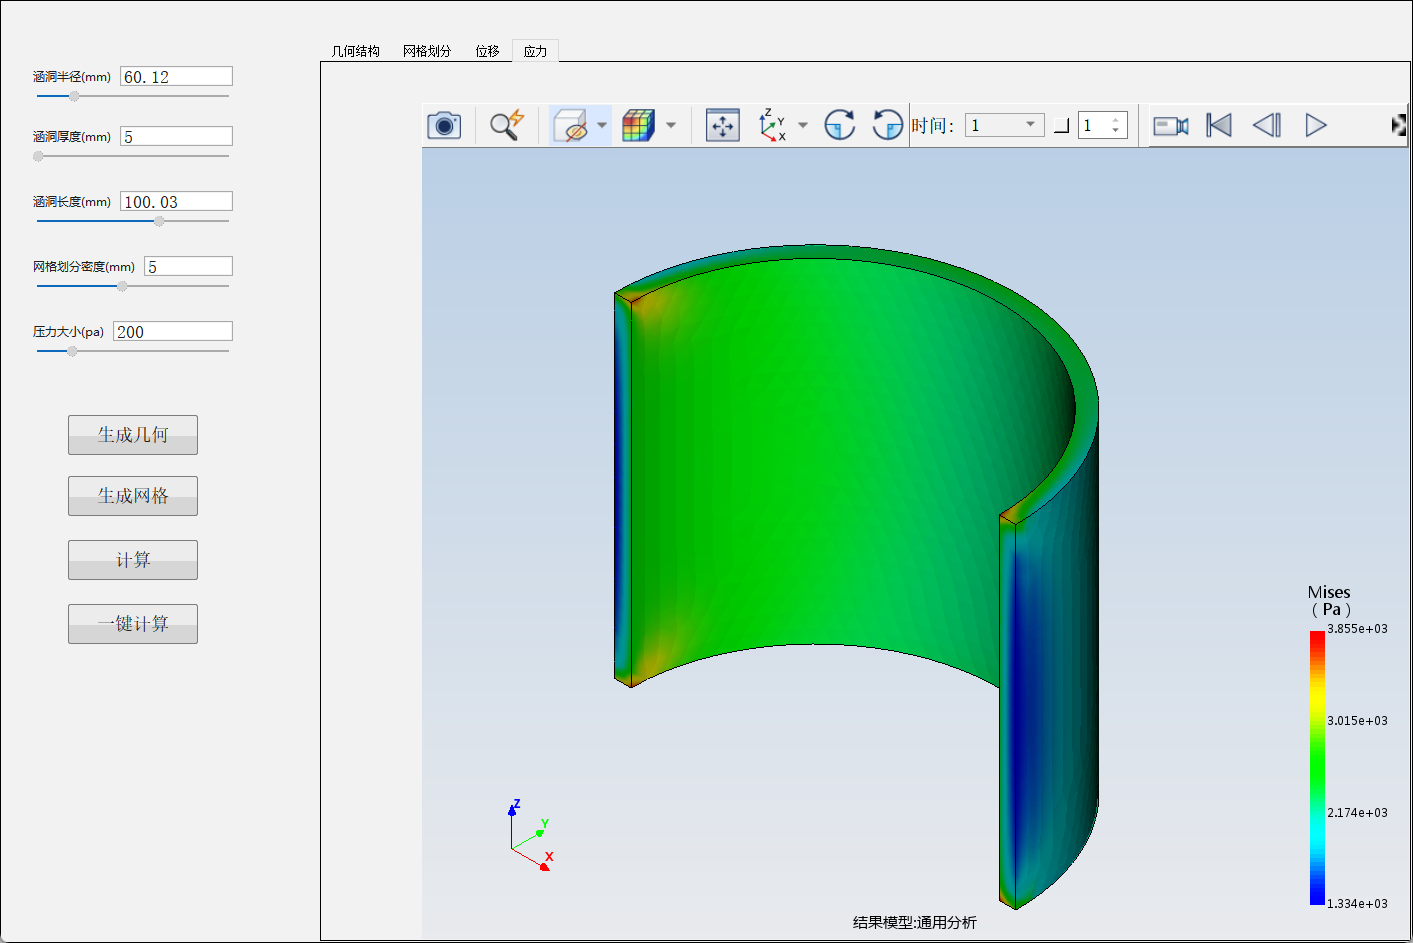The width and height of the screenshot is (1413, 943).
Task: Edit the 涵洞长度 input field
Action: [x=176, y=201]
